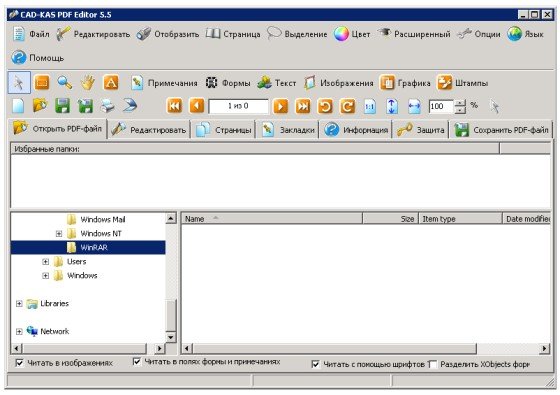The height and width of the screenshot is (395, 560).
Task: Open the Отобразить menu
Action: click(168, 34)
